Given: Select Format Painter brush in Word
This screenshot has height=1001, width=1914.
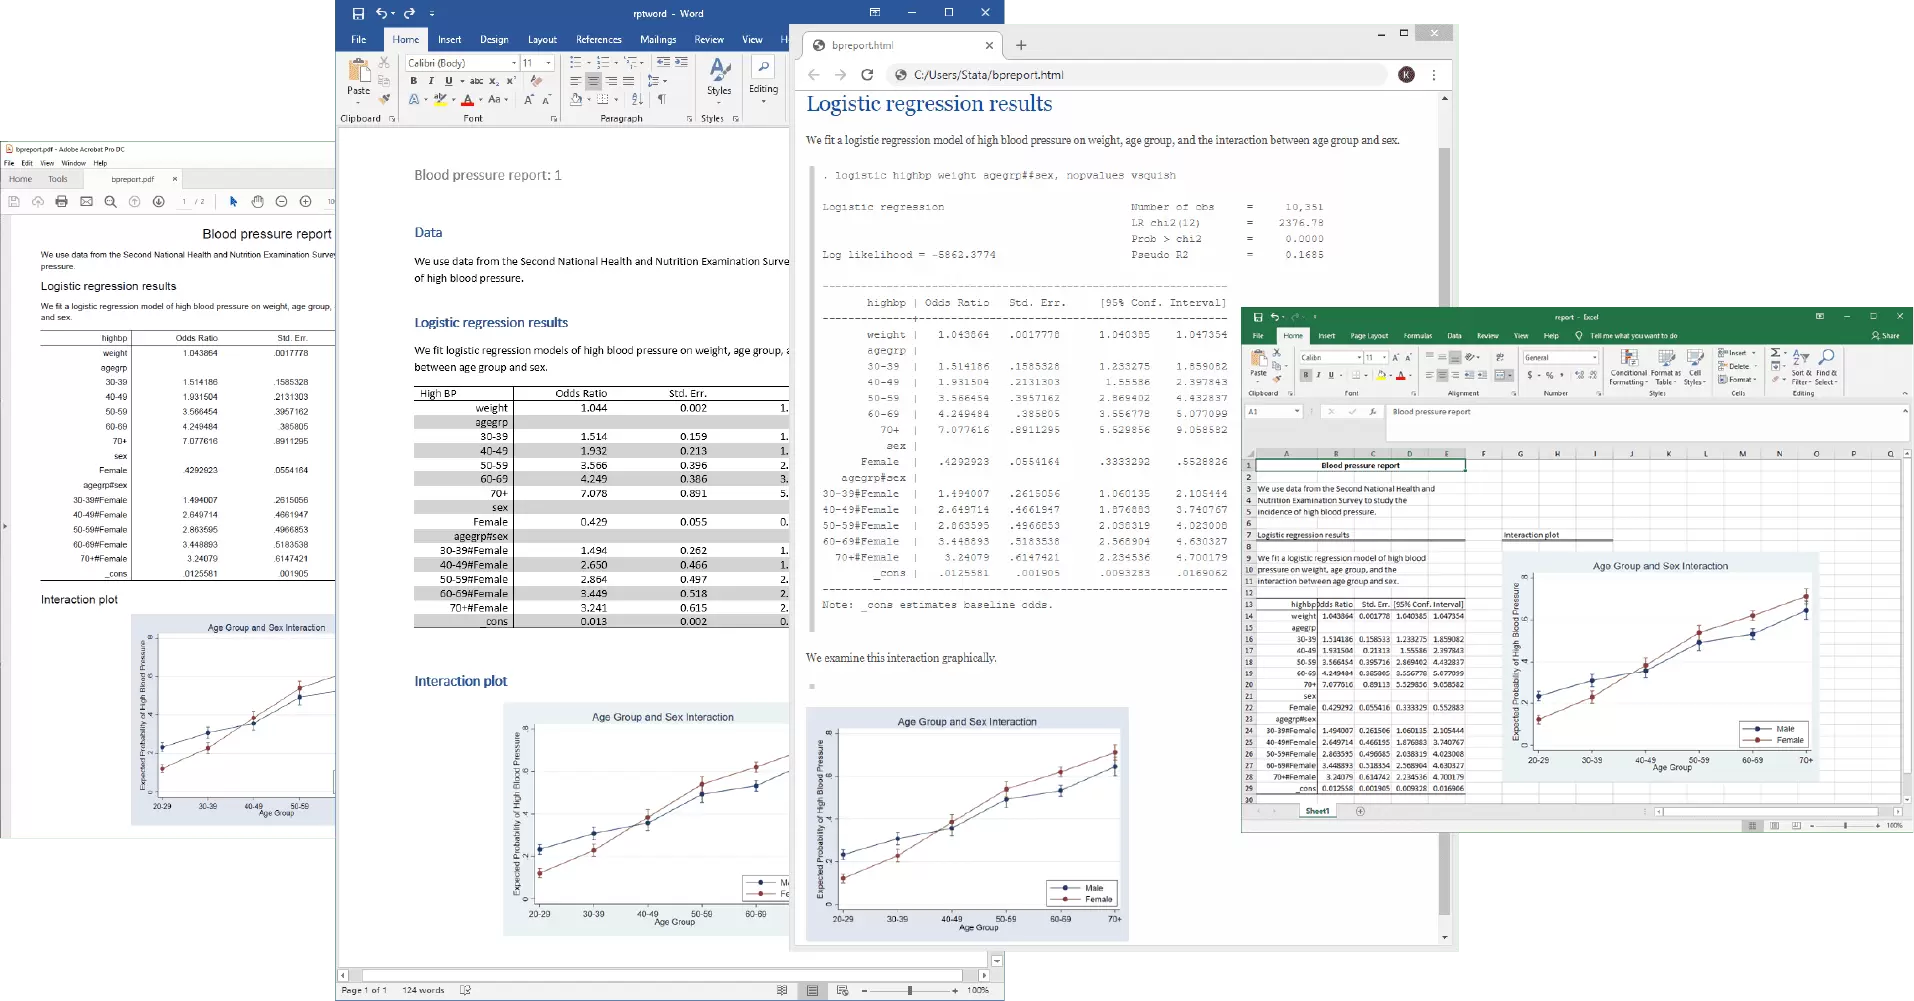Looking at the screenshot, I should 384,99.
